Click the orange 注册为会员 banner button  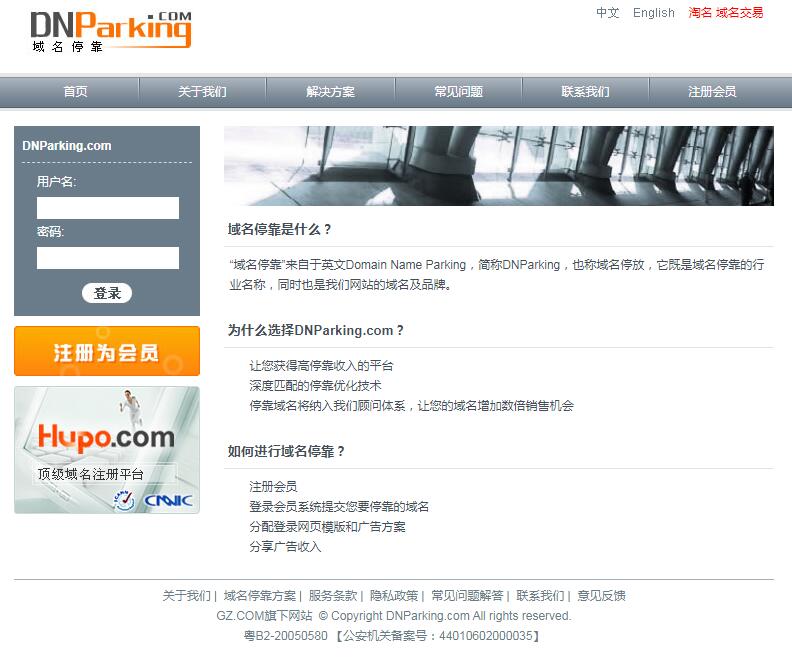click(107, 351)
